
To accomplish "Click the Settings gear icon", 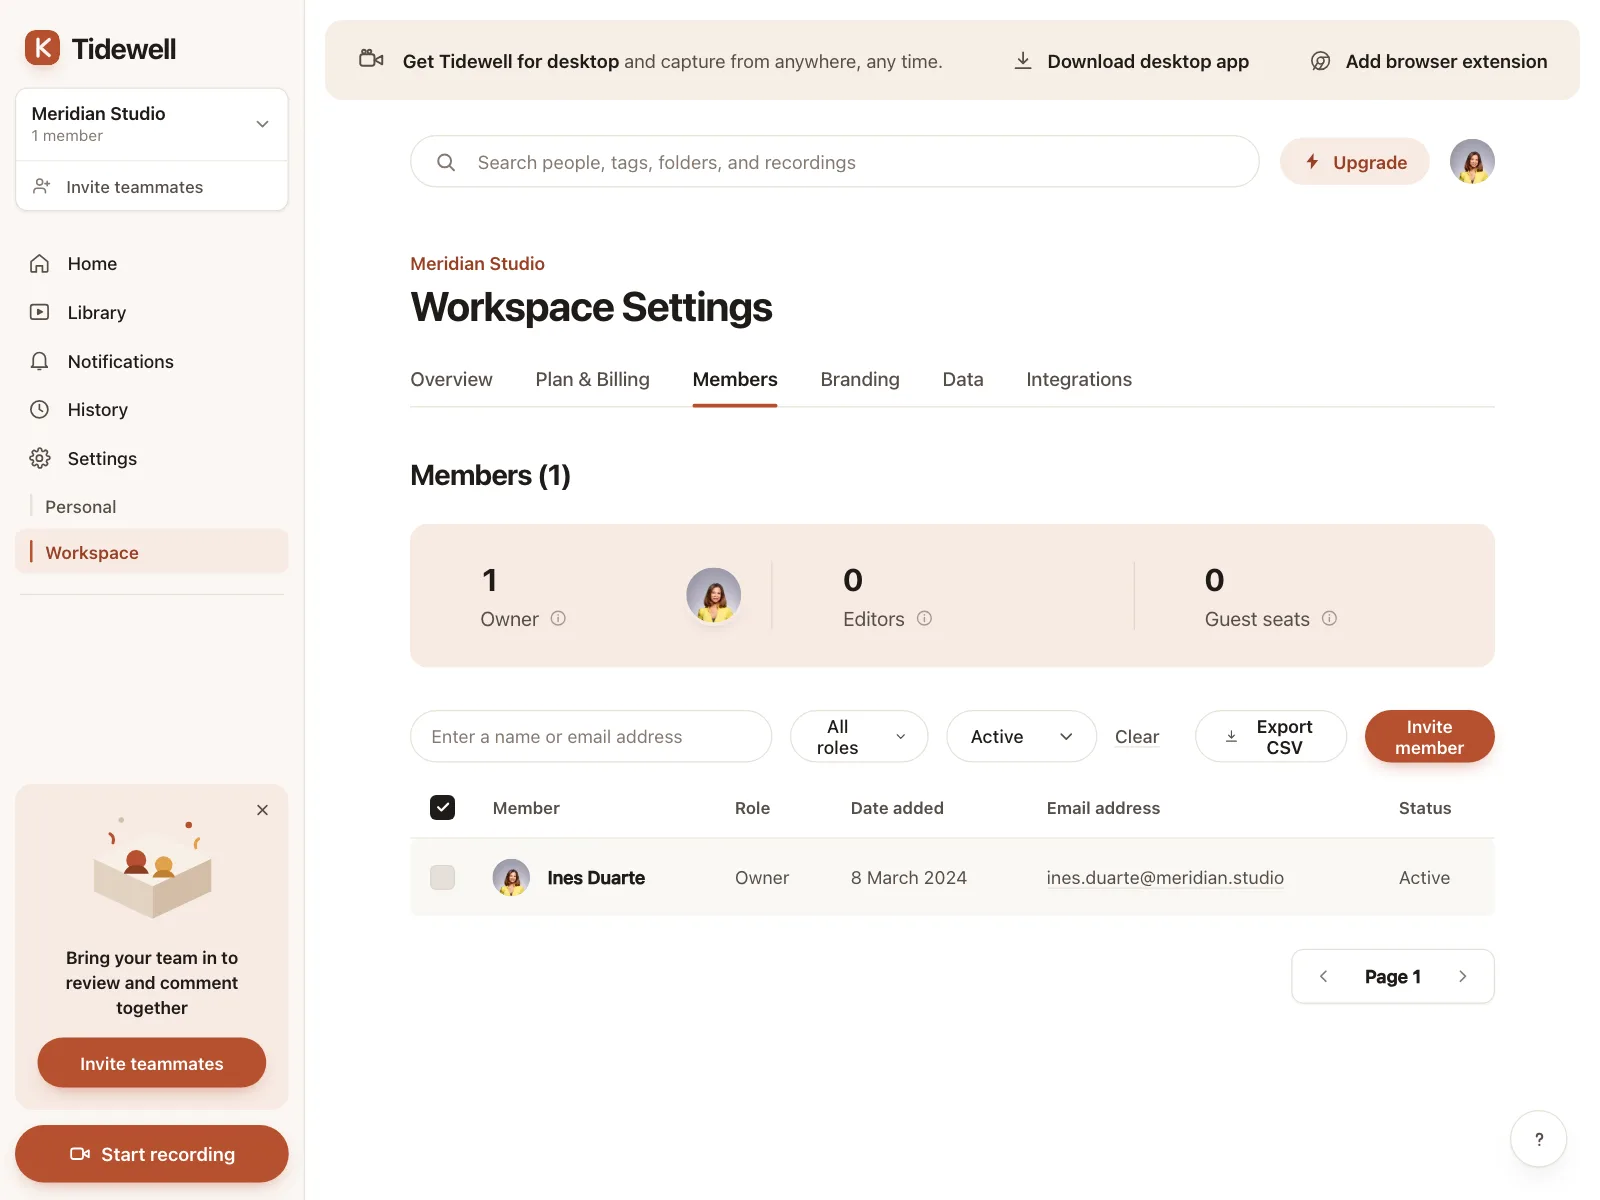I will pos(40,458).
